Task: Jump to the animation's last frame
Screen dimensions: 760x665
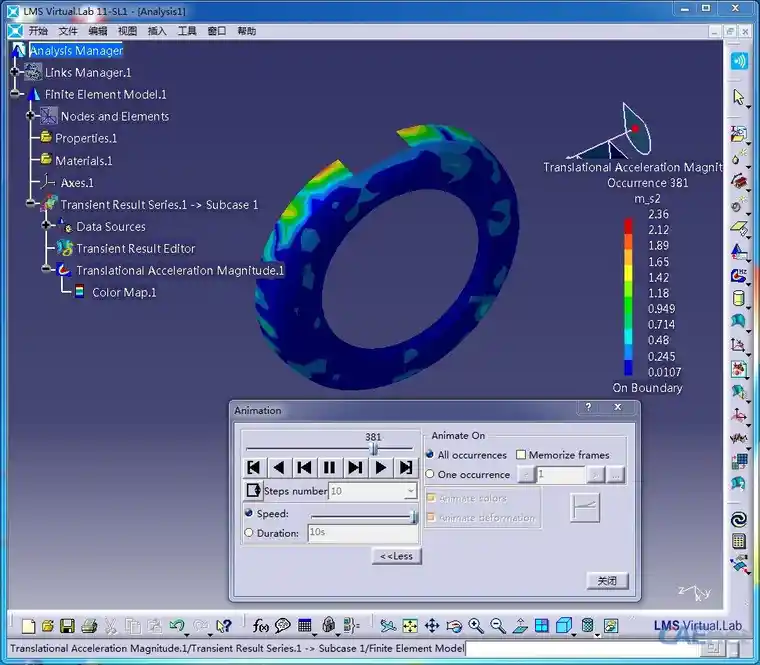Action: click(406, 467)
